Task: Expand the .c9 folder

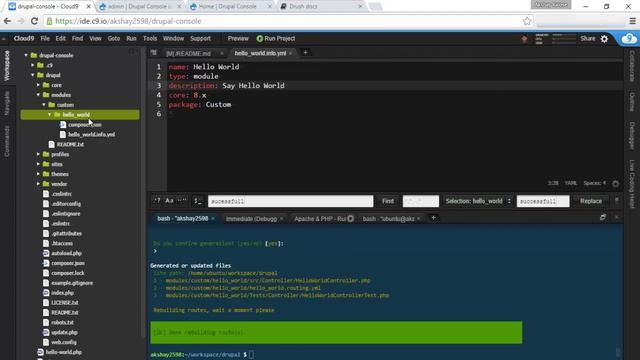Action: click(33, 65)
